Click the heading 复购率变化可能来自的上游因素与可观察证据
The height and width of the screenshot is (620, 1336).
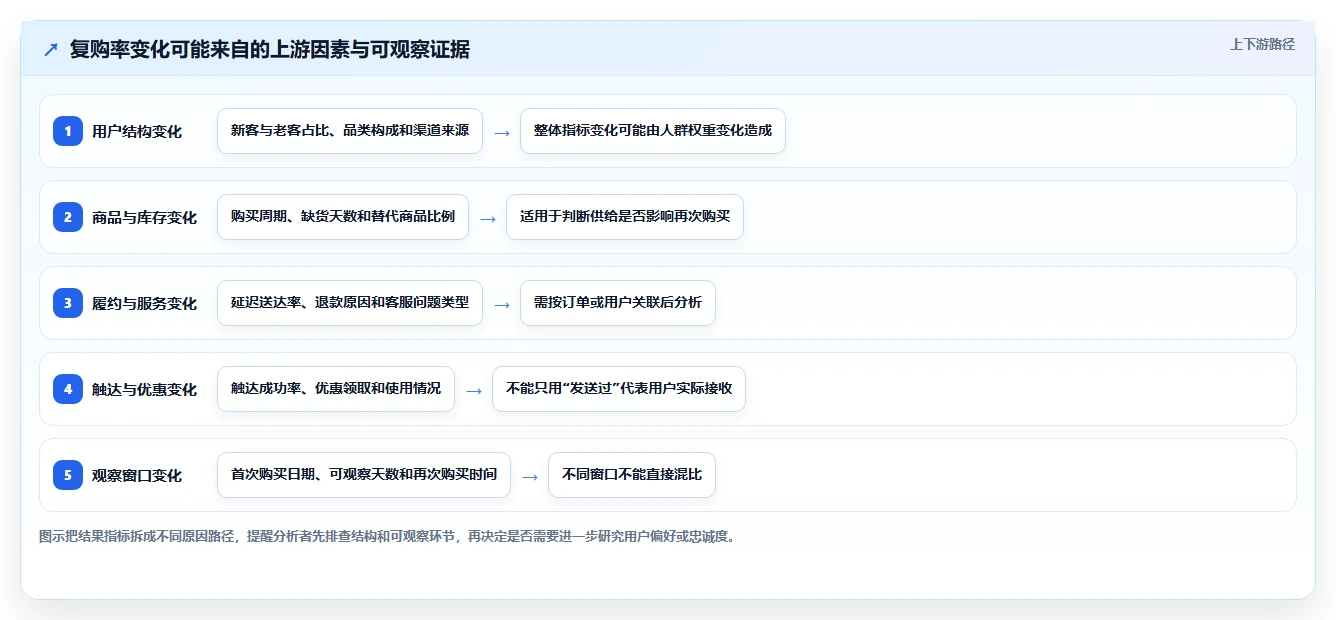(270, 49)
